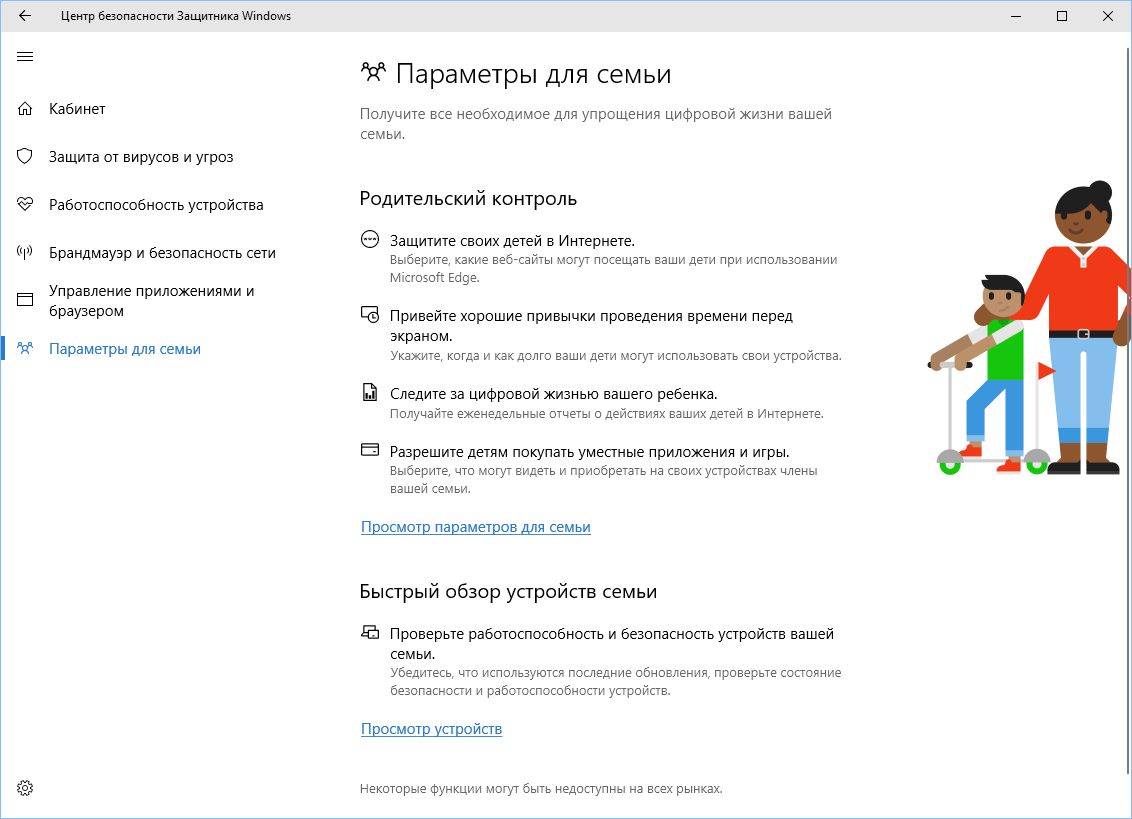Open the settings gear at bottom left

tap(24, 788)
